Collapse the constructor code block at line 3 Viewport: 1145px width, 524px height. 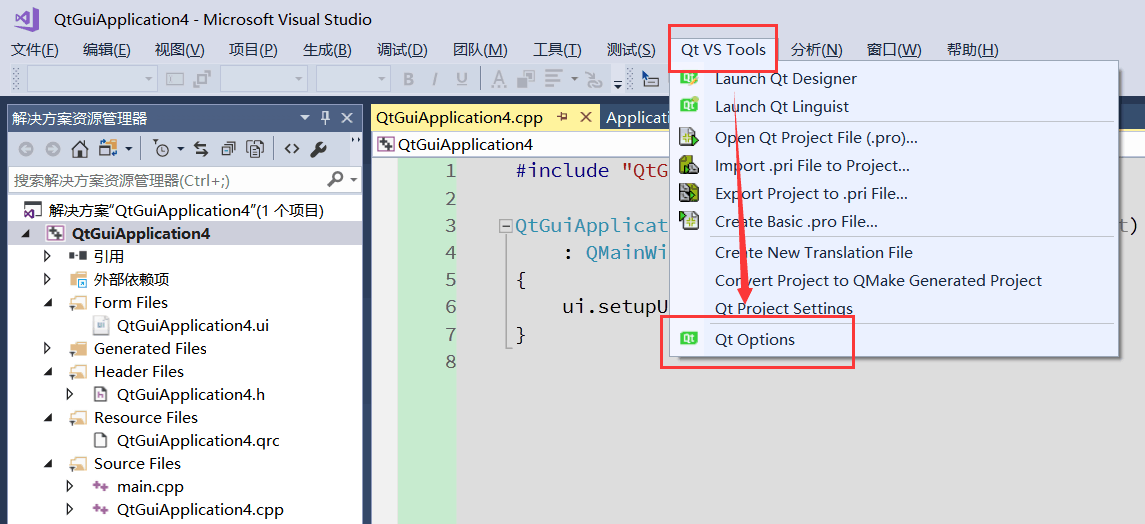[504, 226]
